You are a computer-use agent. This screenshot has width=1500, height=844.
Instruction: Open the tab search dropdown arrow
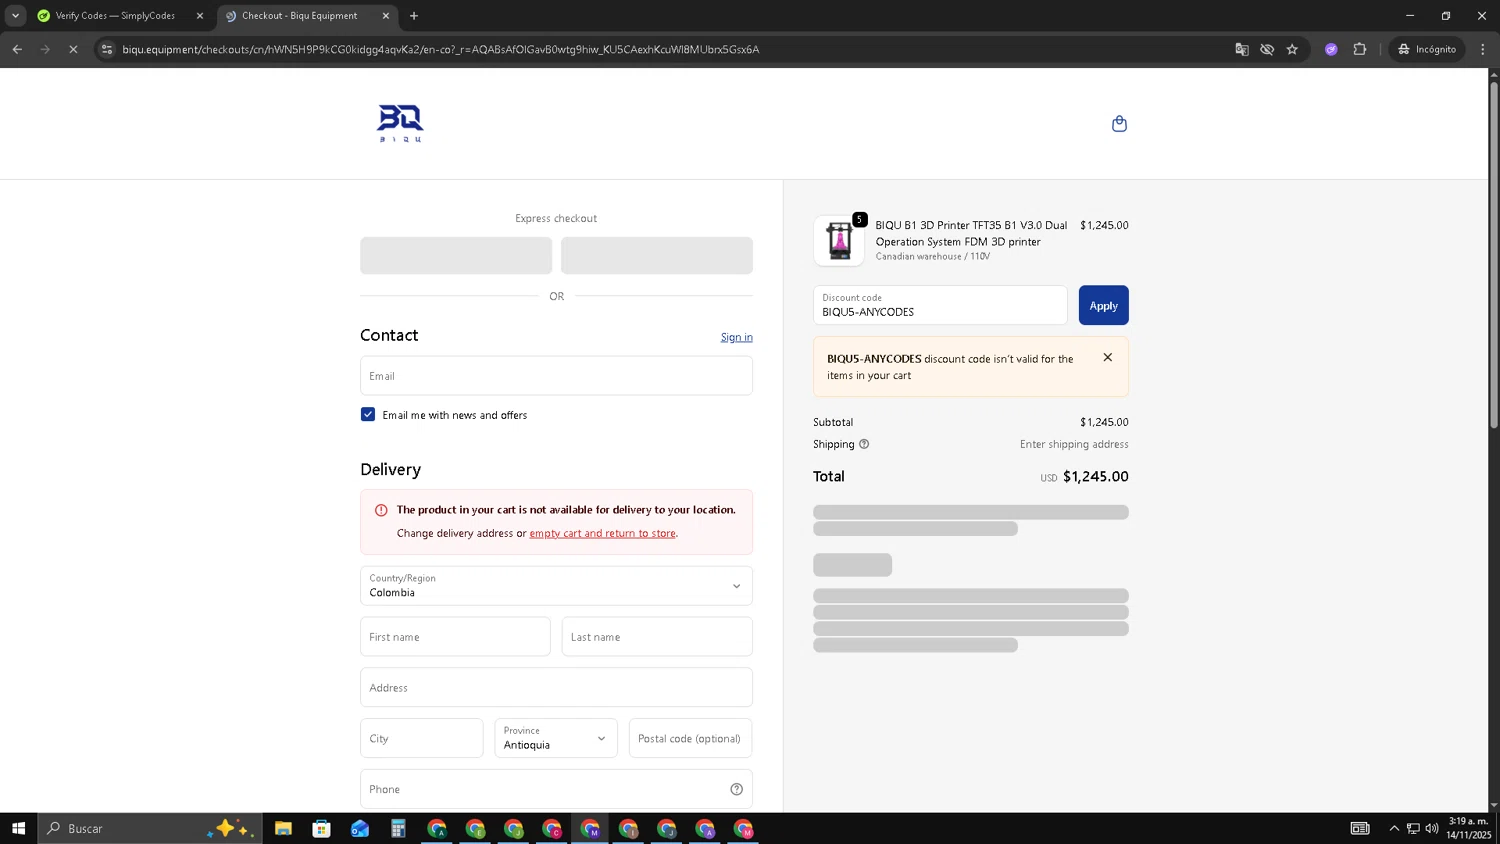(x=15, y=15)
